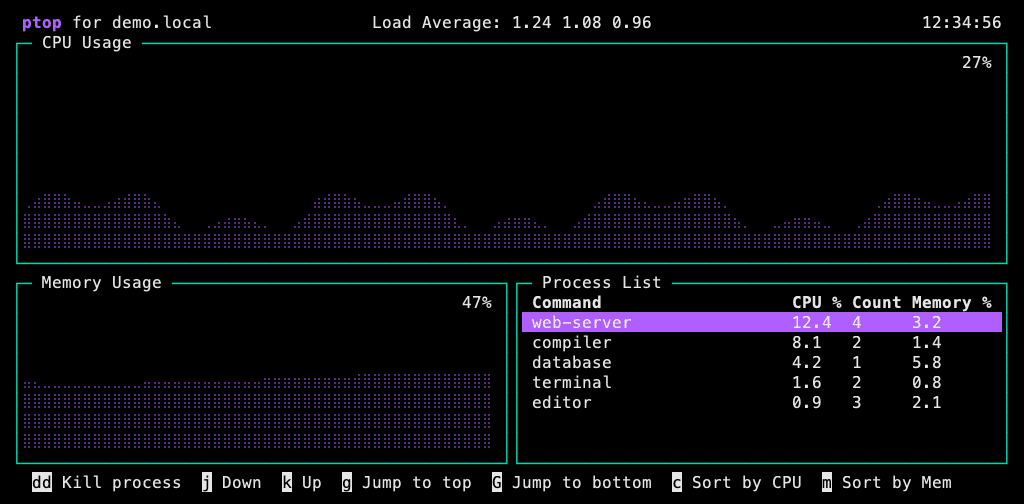
Task: Click the 0.9 CPU value for editor
Action: 807,402
